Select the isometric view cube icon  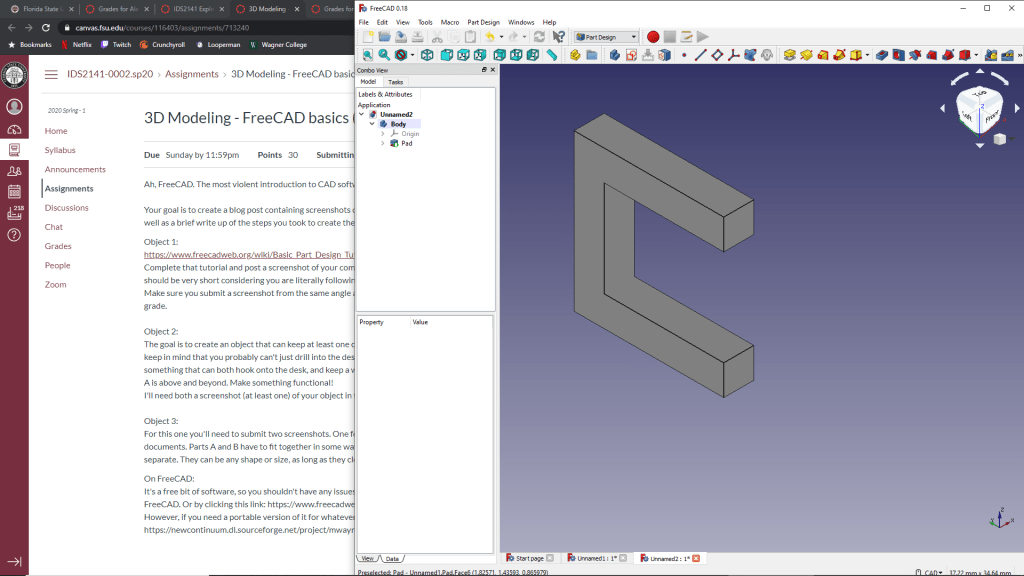pos(427,55)
